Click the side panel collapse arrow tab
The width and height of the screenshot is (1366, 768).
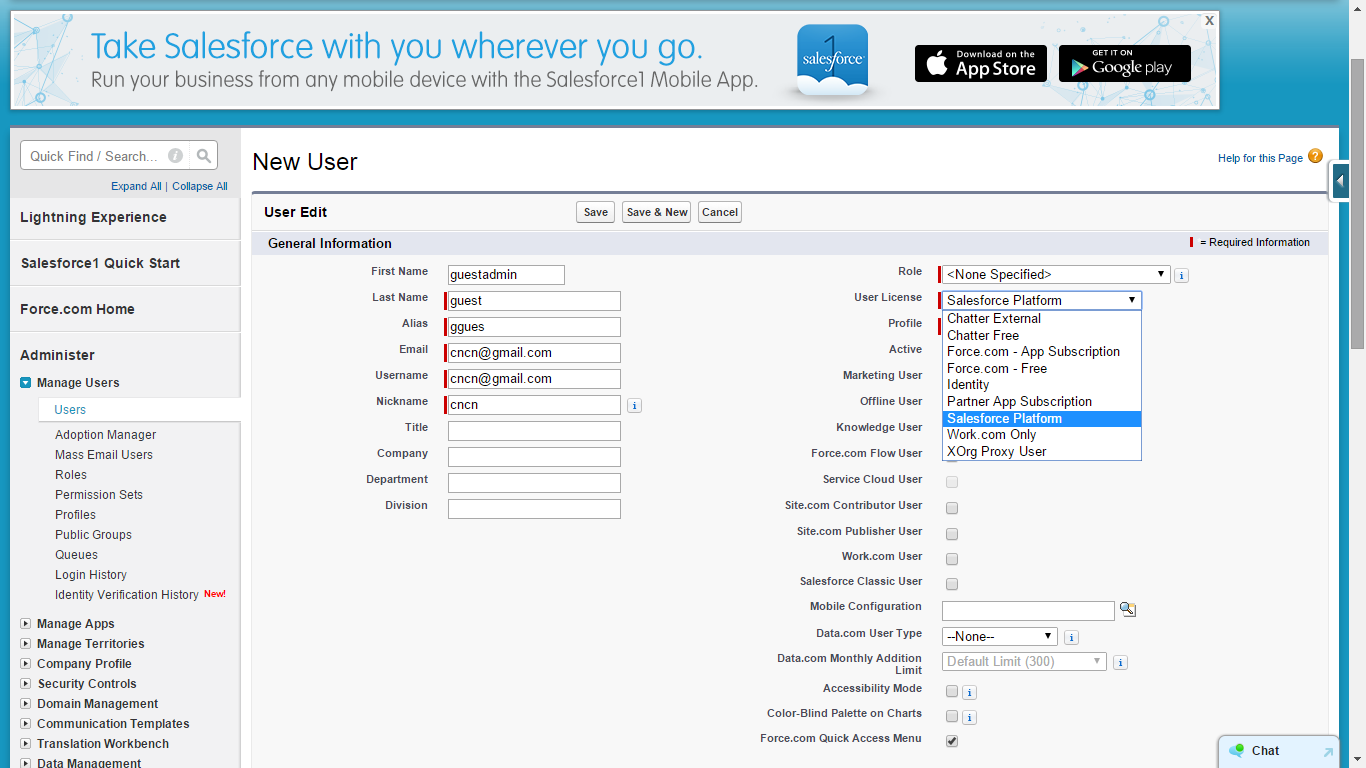[1340, 181]
